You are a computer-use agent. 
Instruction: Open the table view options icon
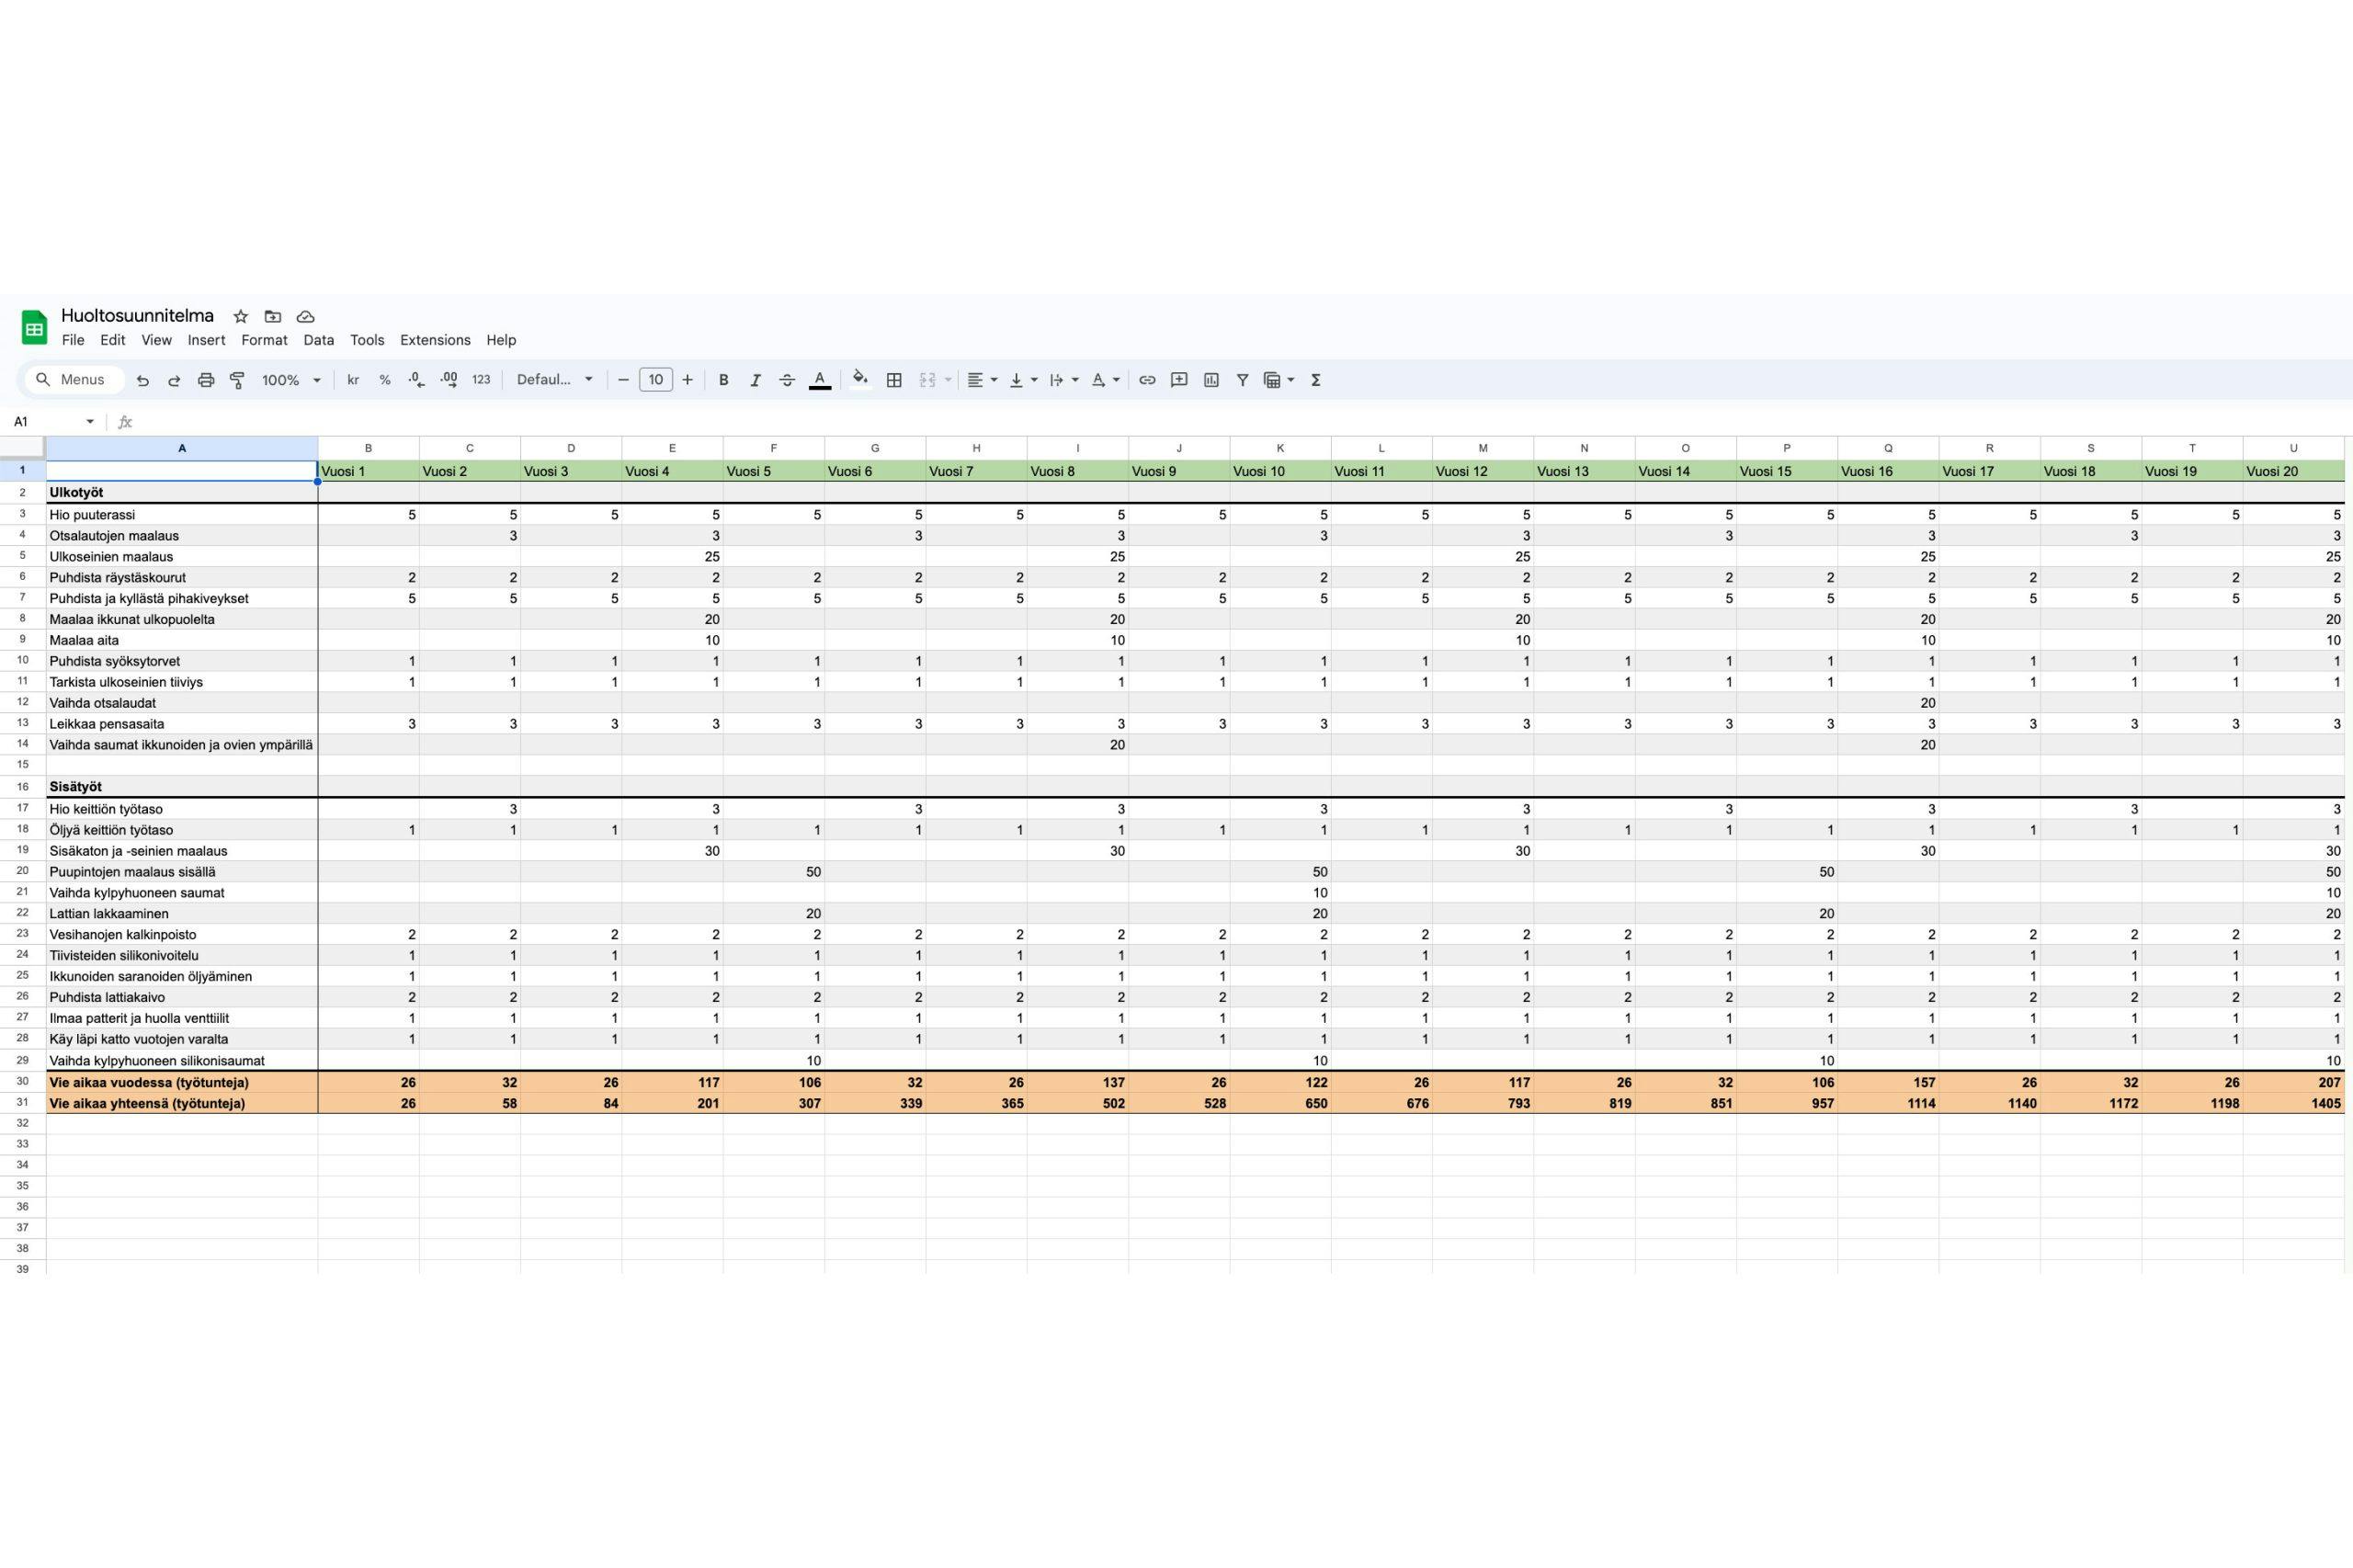point(1278,380)
